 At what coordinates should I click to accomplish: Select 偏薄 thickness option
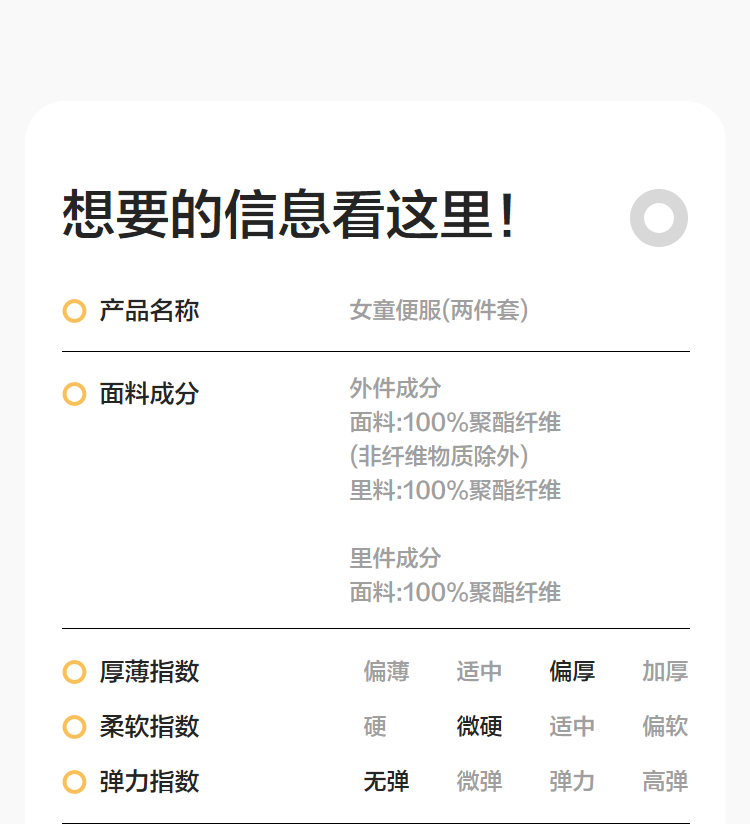(386, 672)
